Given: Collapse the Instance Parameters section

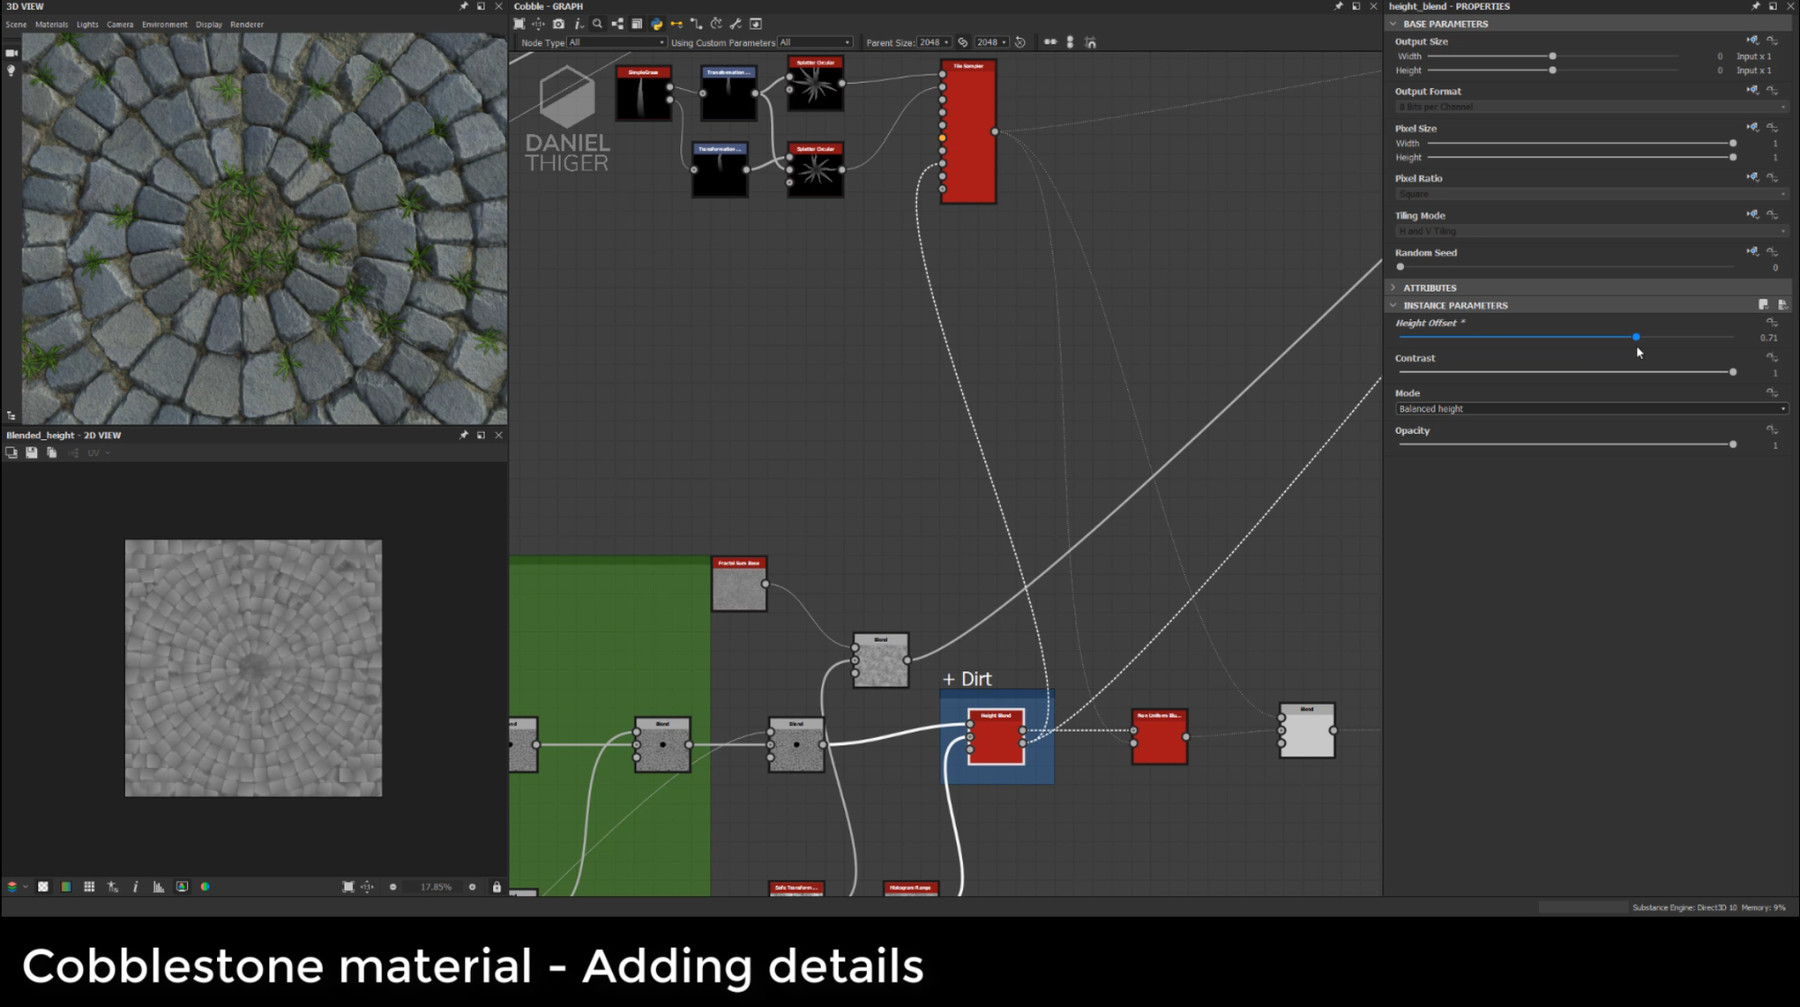Looking at the screenshot, I should [1393, 305].
